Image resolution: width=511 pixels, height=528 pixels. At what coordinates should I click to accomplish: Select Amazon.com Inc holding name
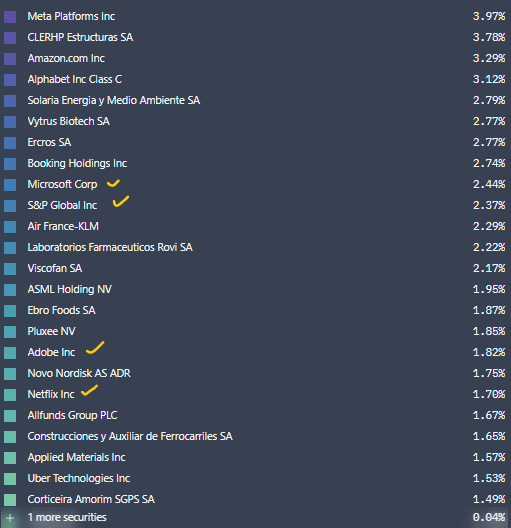click(66, 58)
